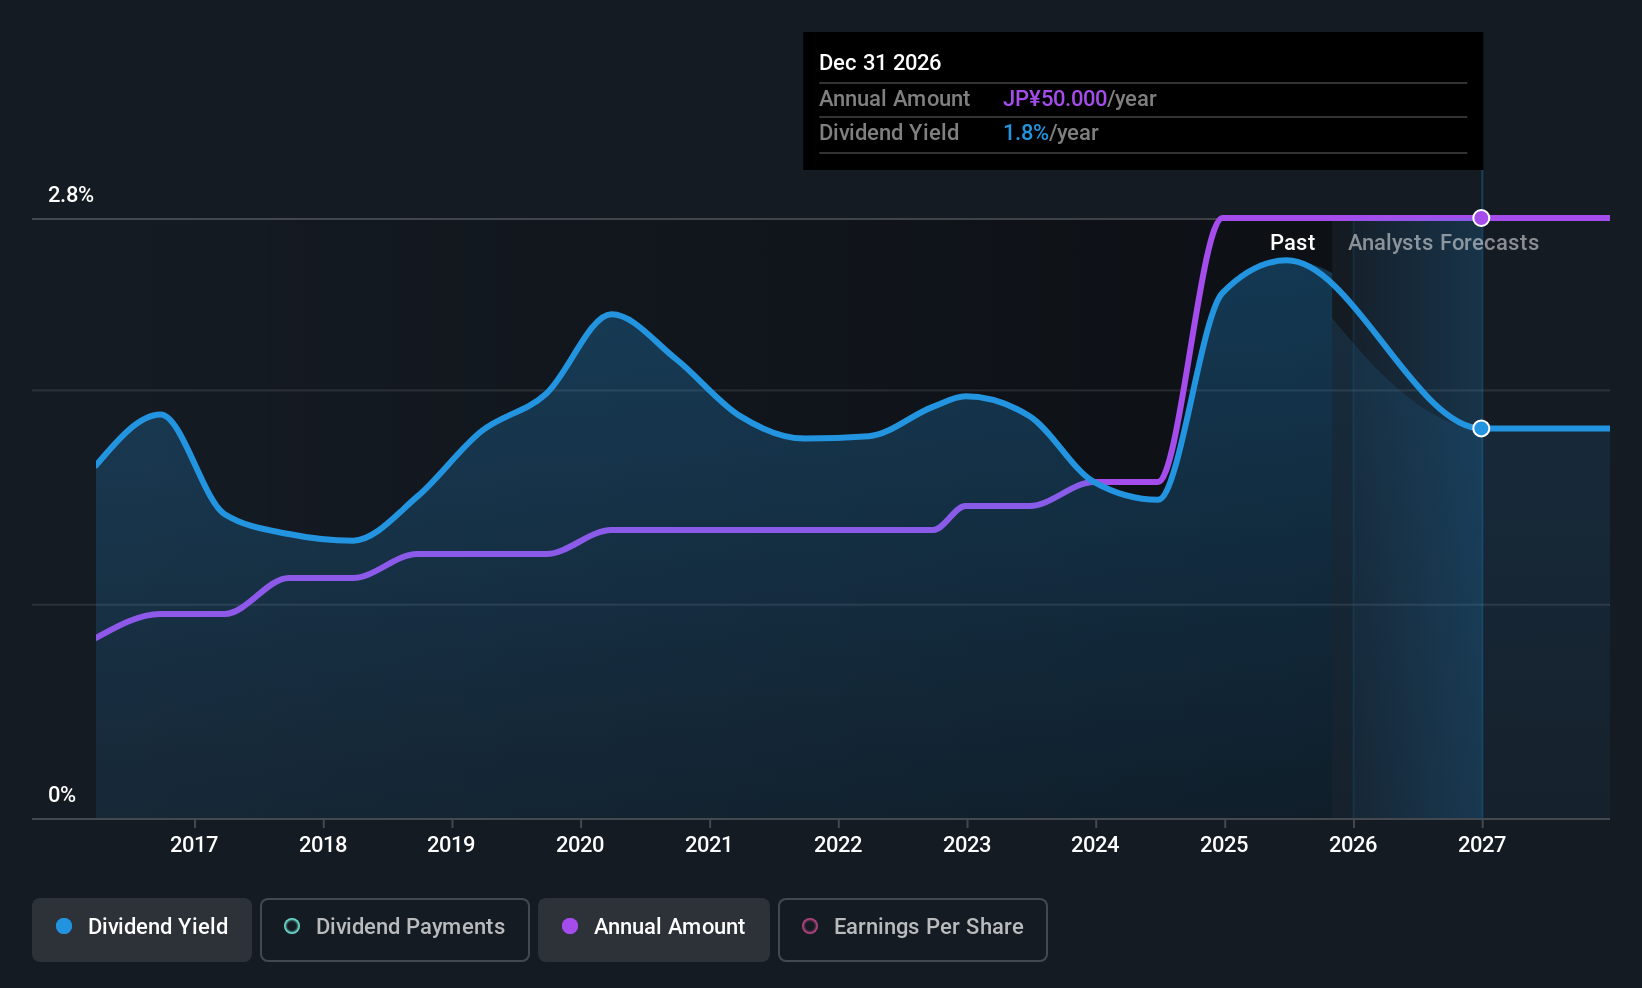Click the Analysts Forecasts label
This screenshot has height=988, width=1642.
click(1443, 243)
